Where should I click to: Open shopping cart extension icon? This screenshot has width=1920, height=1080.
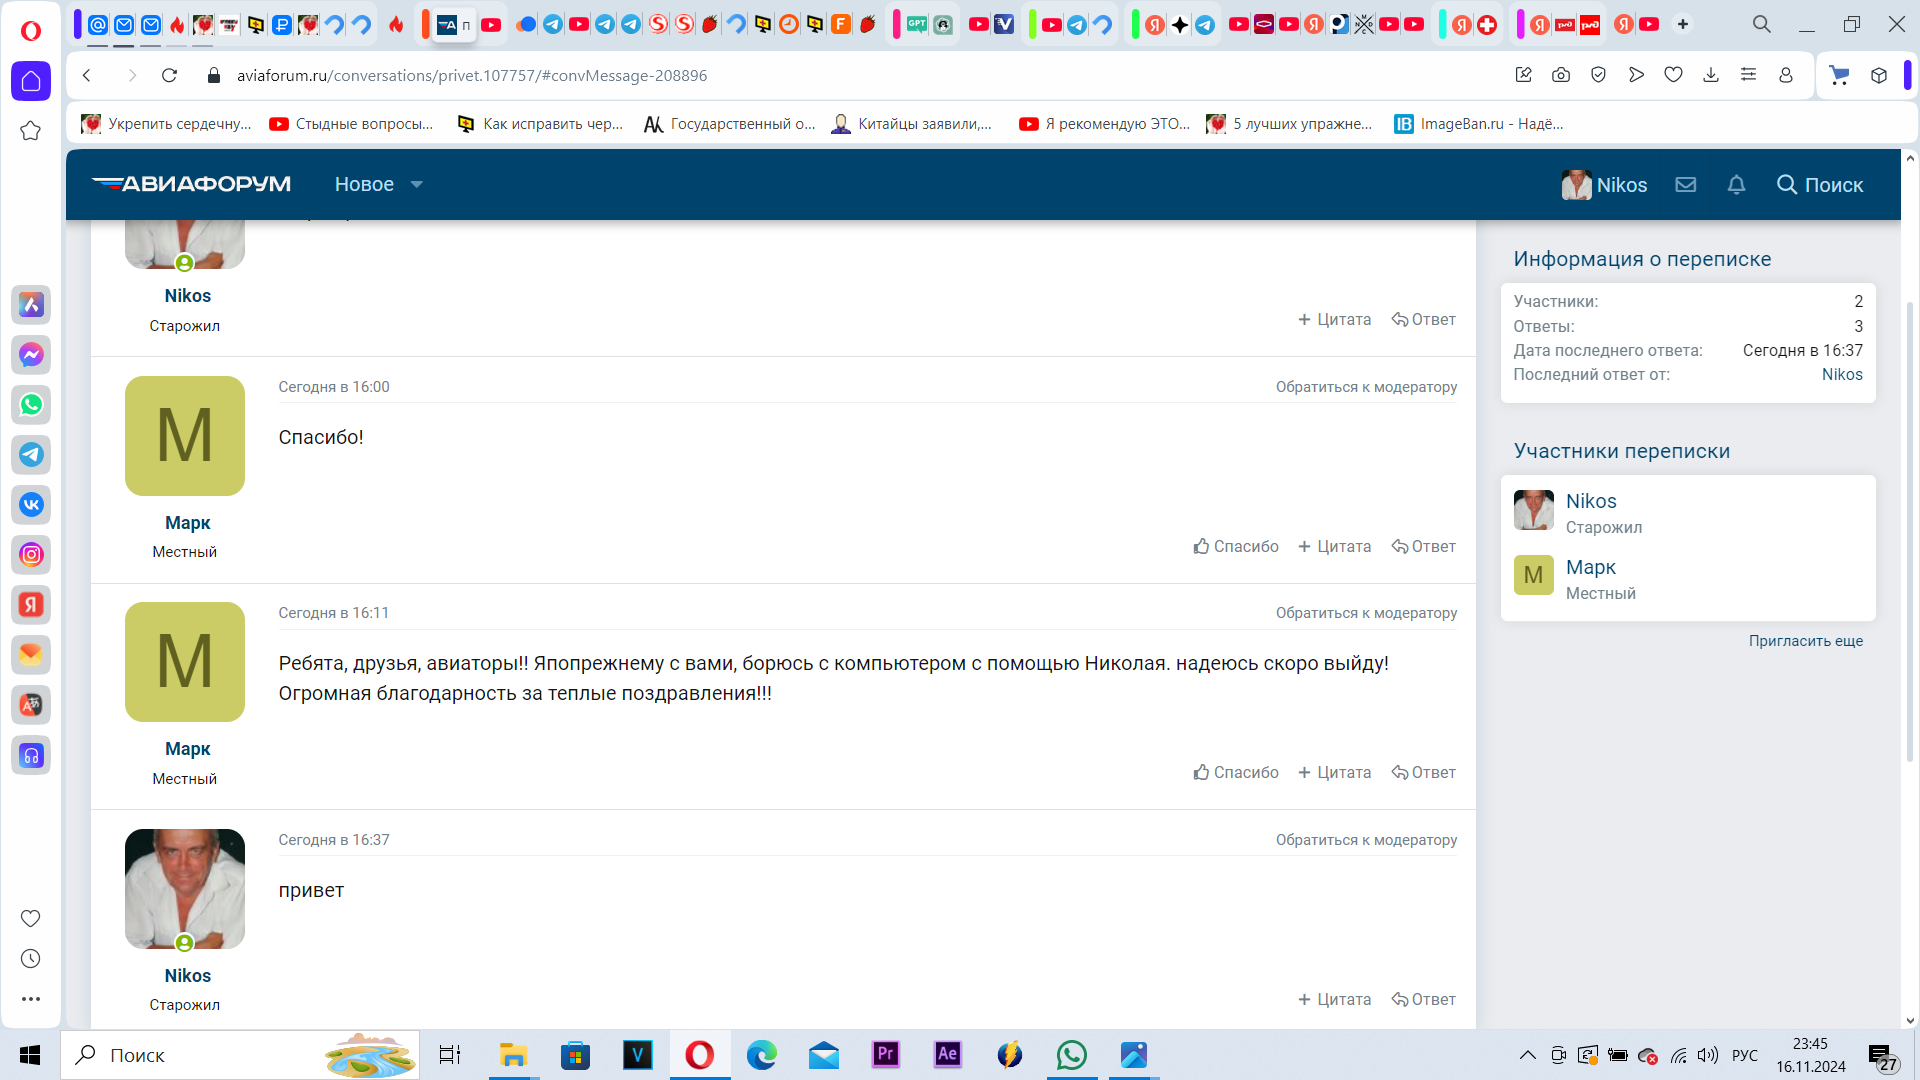pyautogui.click(x=1838, y=75)
